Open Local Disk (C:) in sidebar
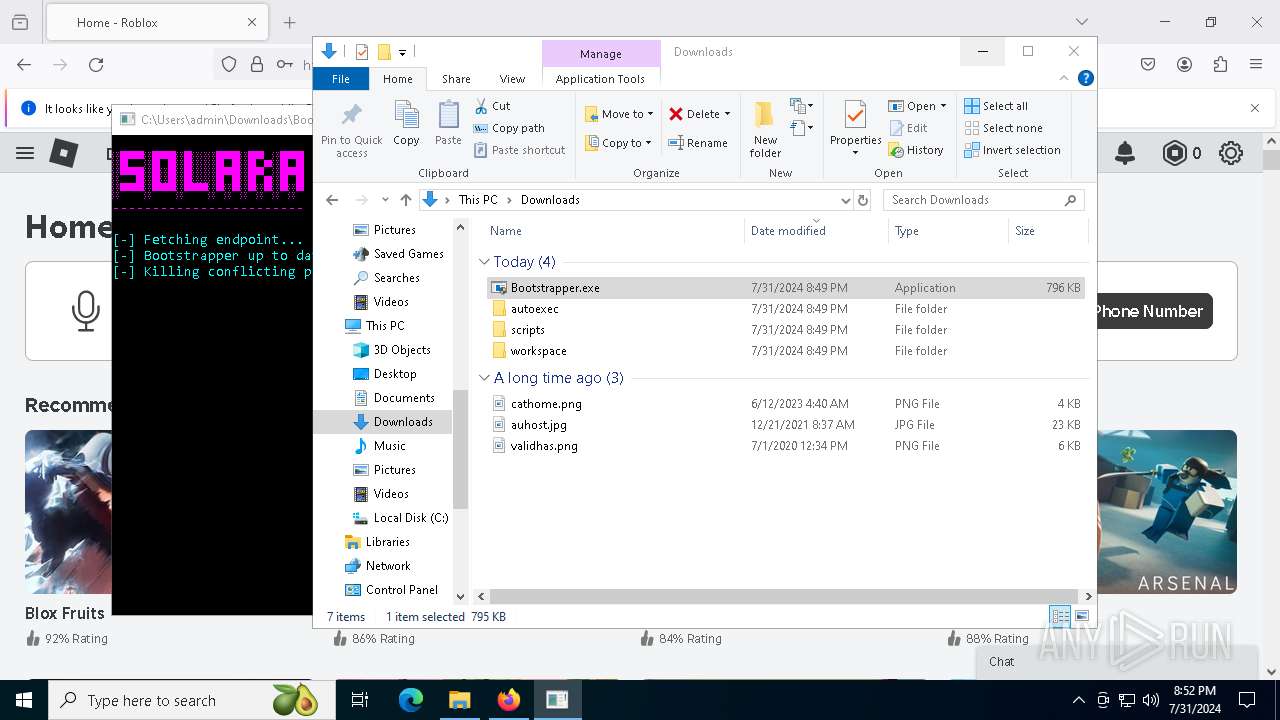 tap(411, 518)
